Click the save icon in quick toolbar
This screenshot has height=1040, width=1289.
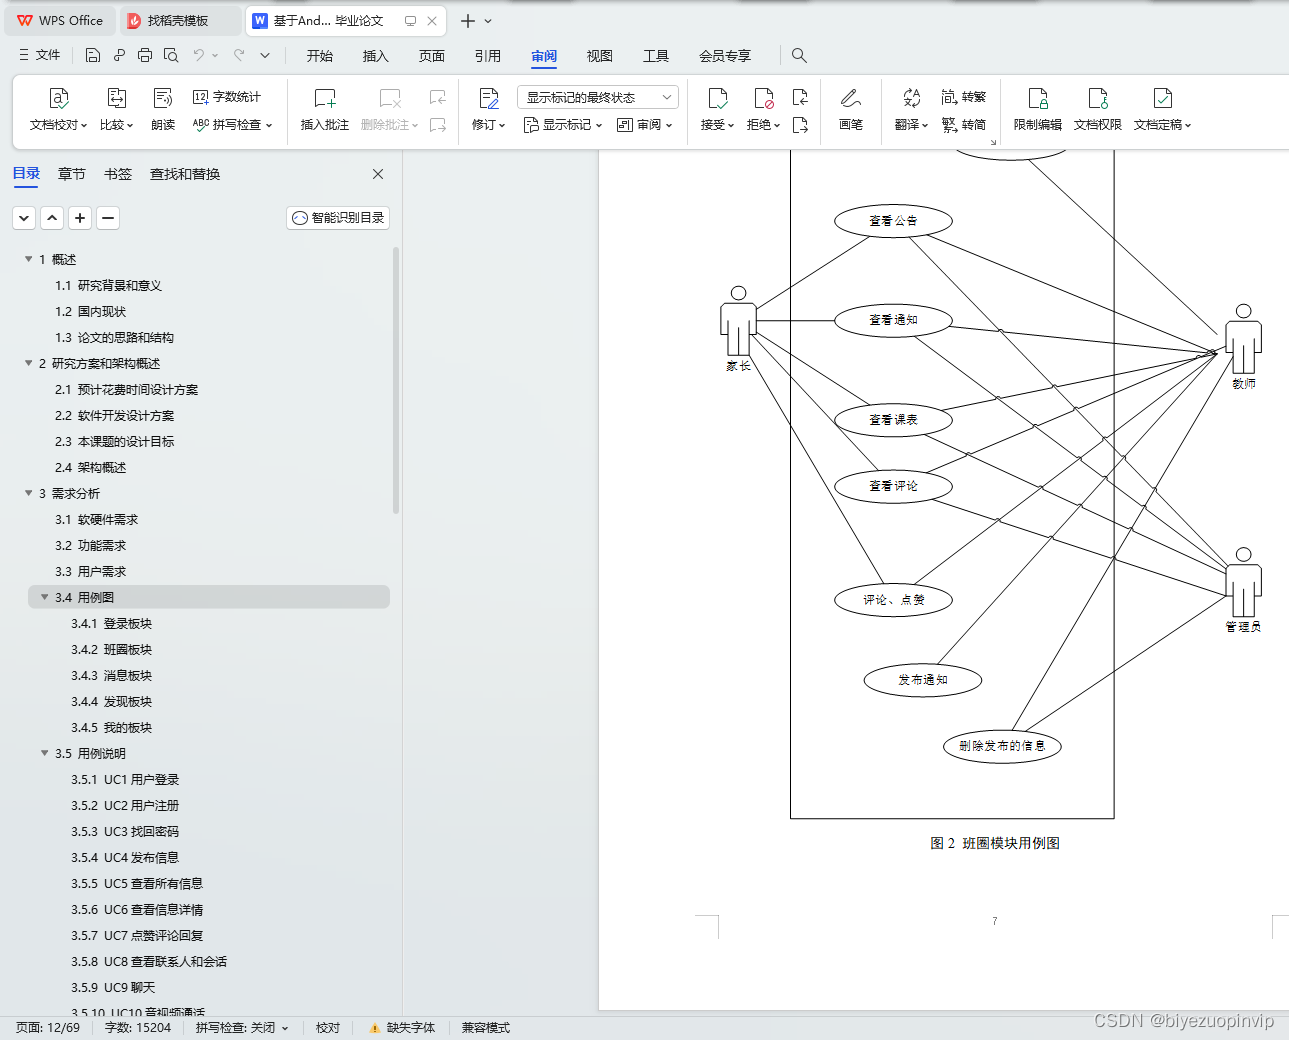(x=93, y=55)
